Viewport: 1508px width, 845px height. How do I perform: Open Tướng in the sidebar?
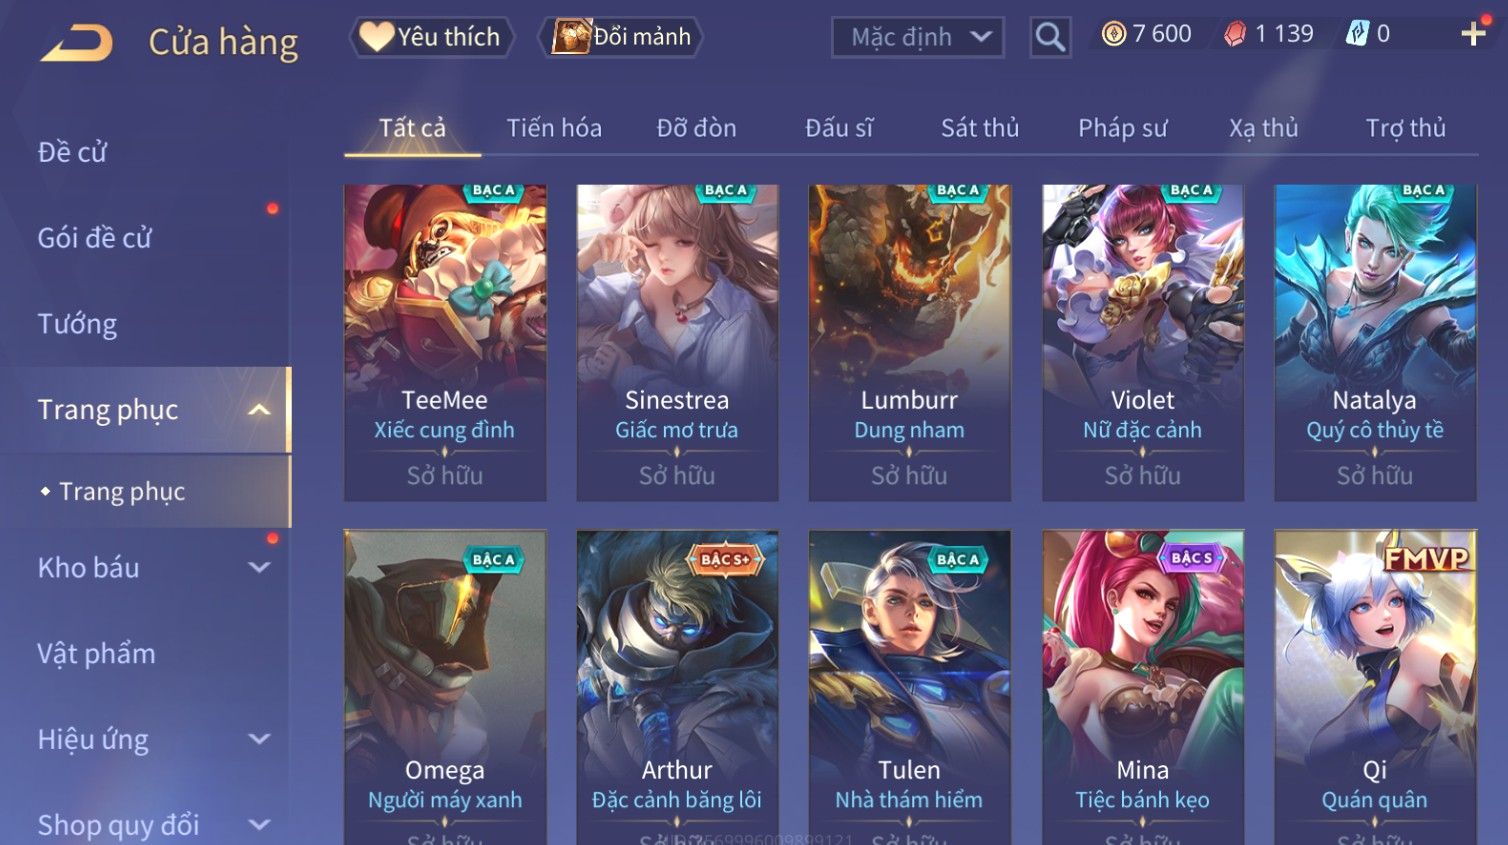point(77,324)
